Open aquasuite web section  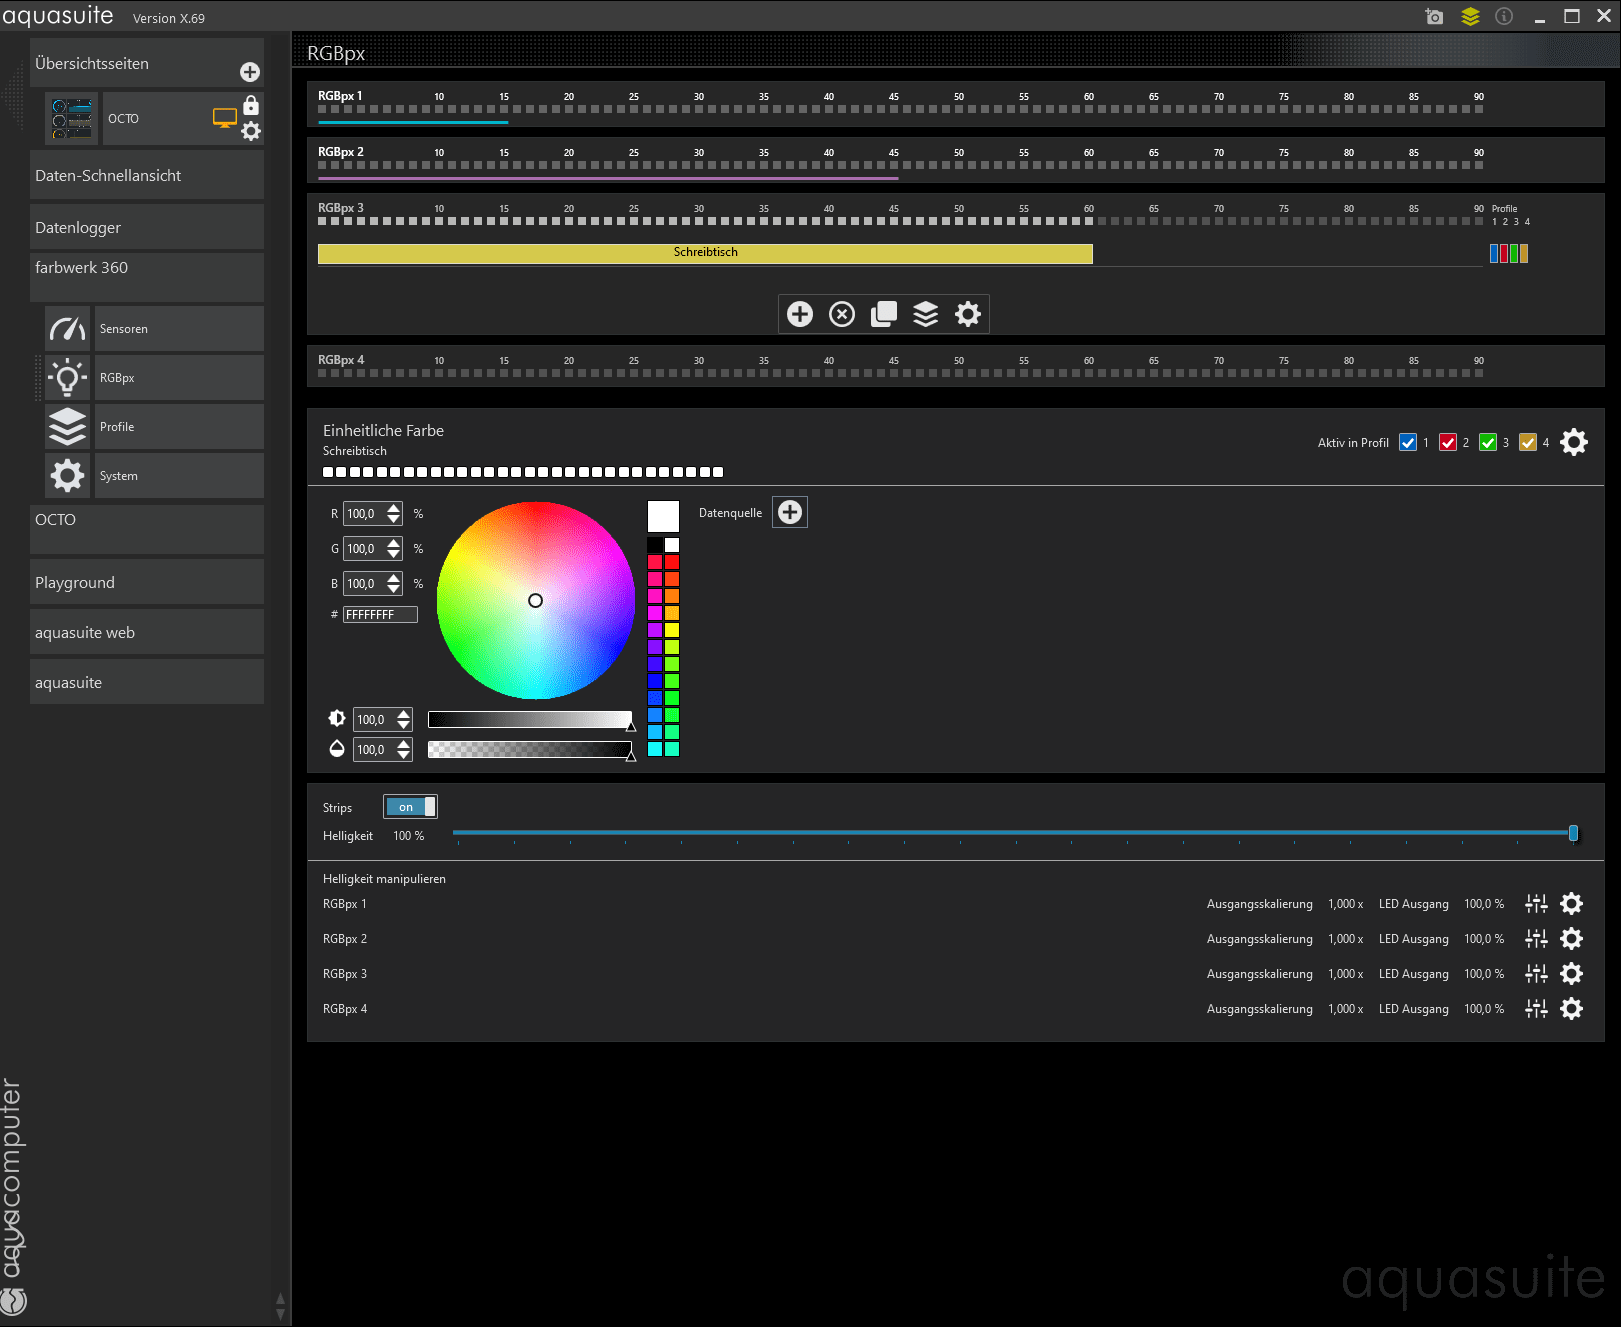pos(147,632)
